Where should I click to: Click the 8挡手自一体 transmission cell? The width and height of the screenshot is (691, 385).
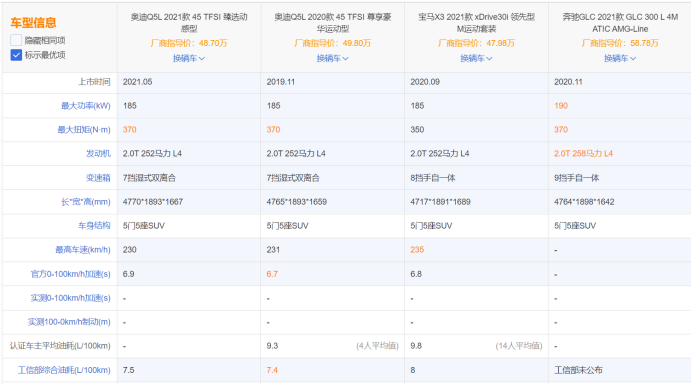coord(433,178)
